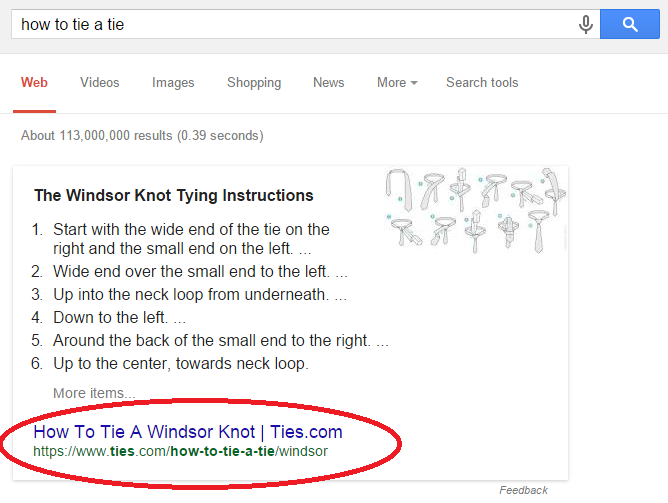Switch to the Shopping tab

(254, 83)
